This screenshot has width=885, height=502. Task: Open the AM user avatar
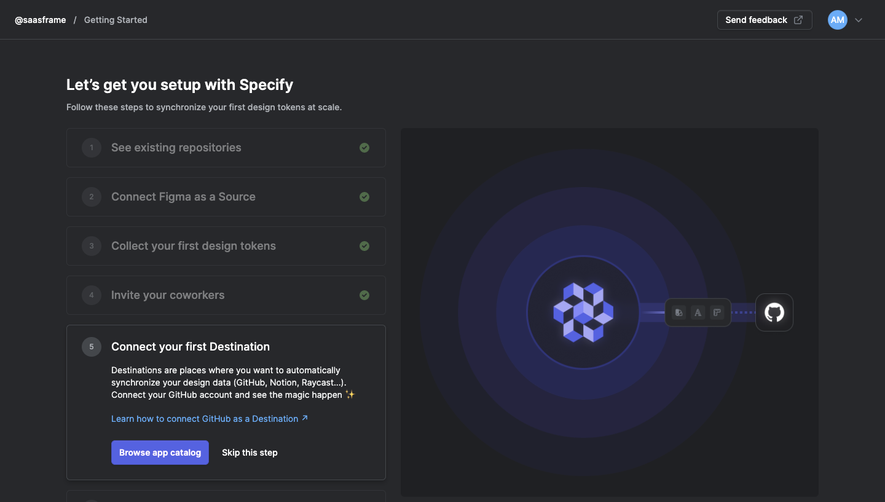pyautogui.click(x=837, y=20)
